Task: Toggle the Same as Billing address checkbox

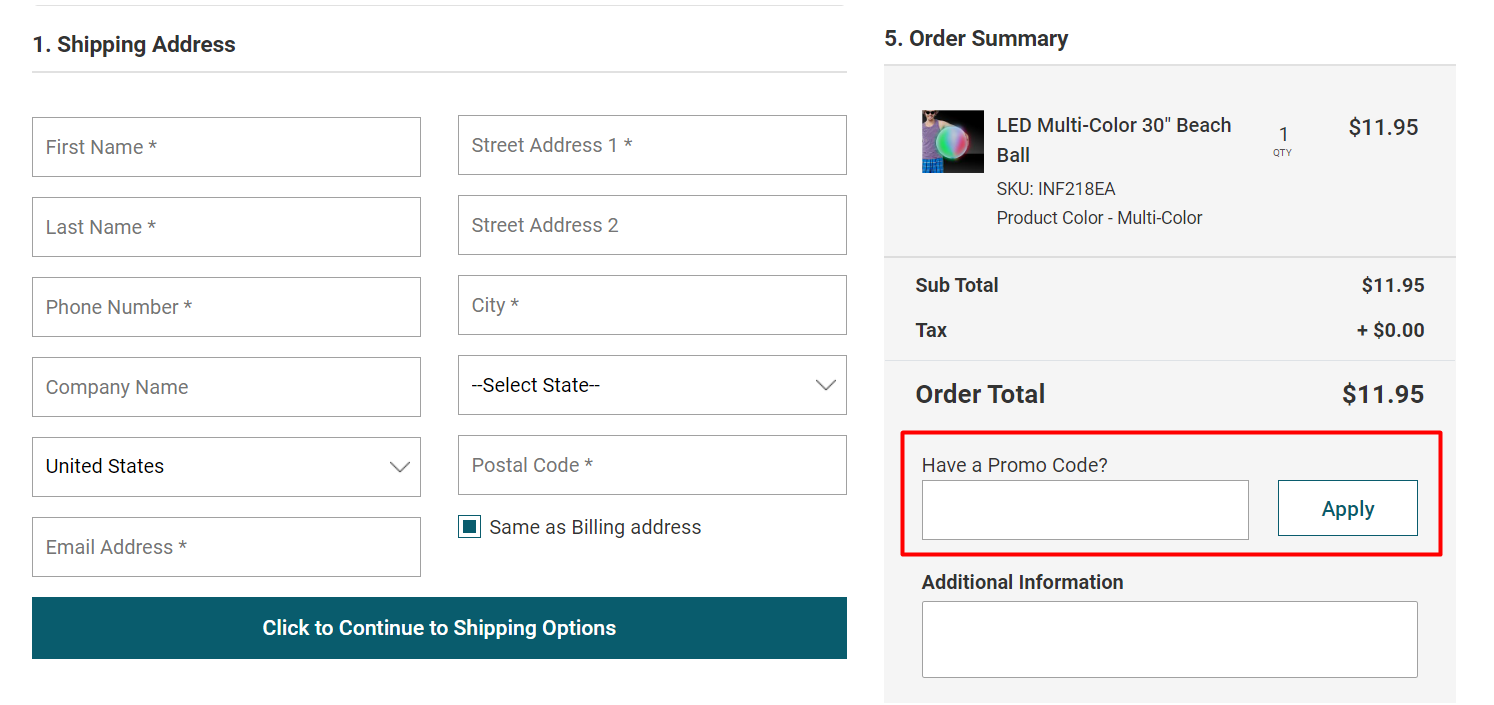Action: (469, 527)
